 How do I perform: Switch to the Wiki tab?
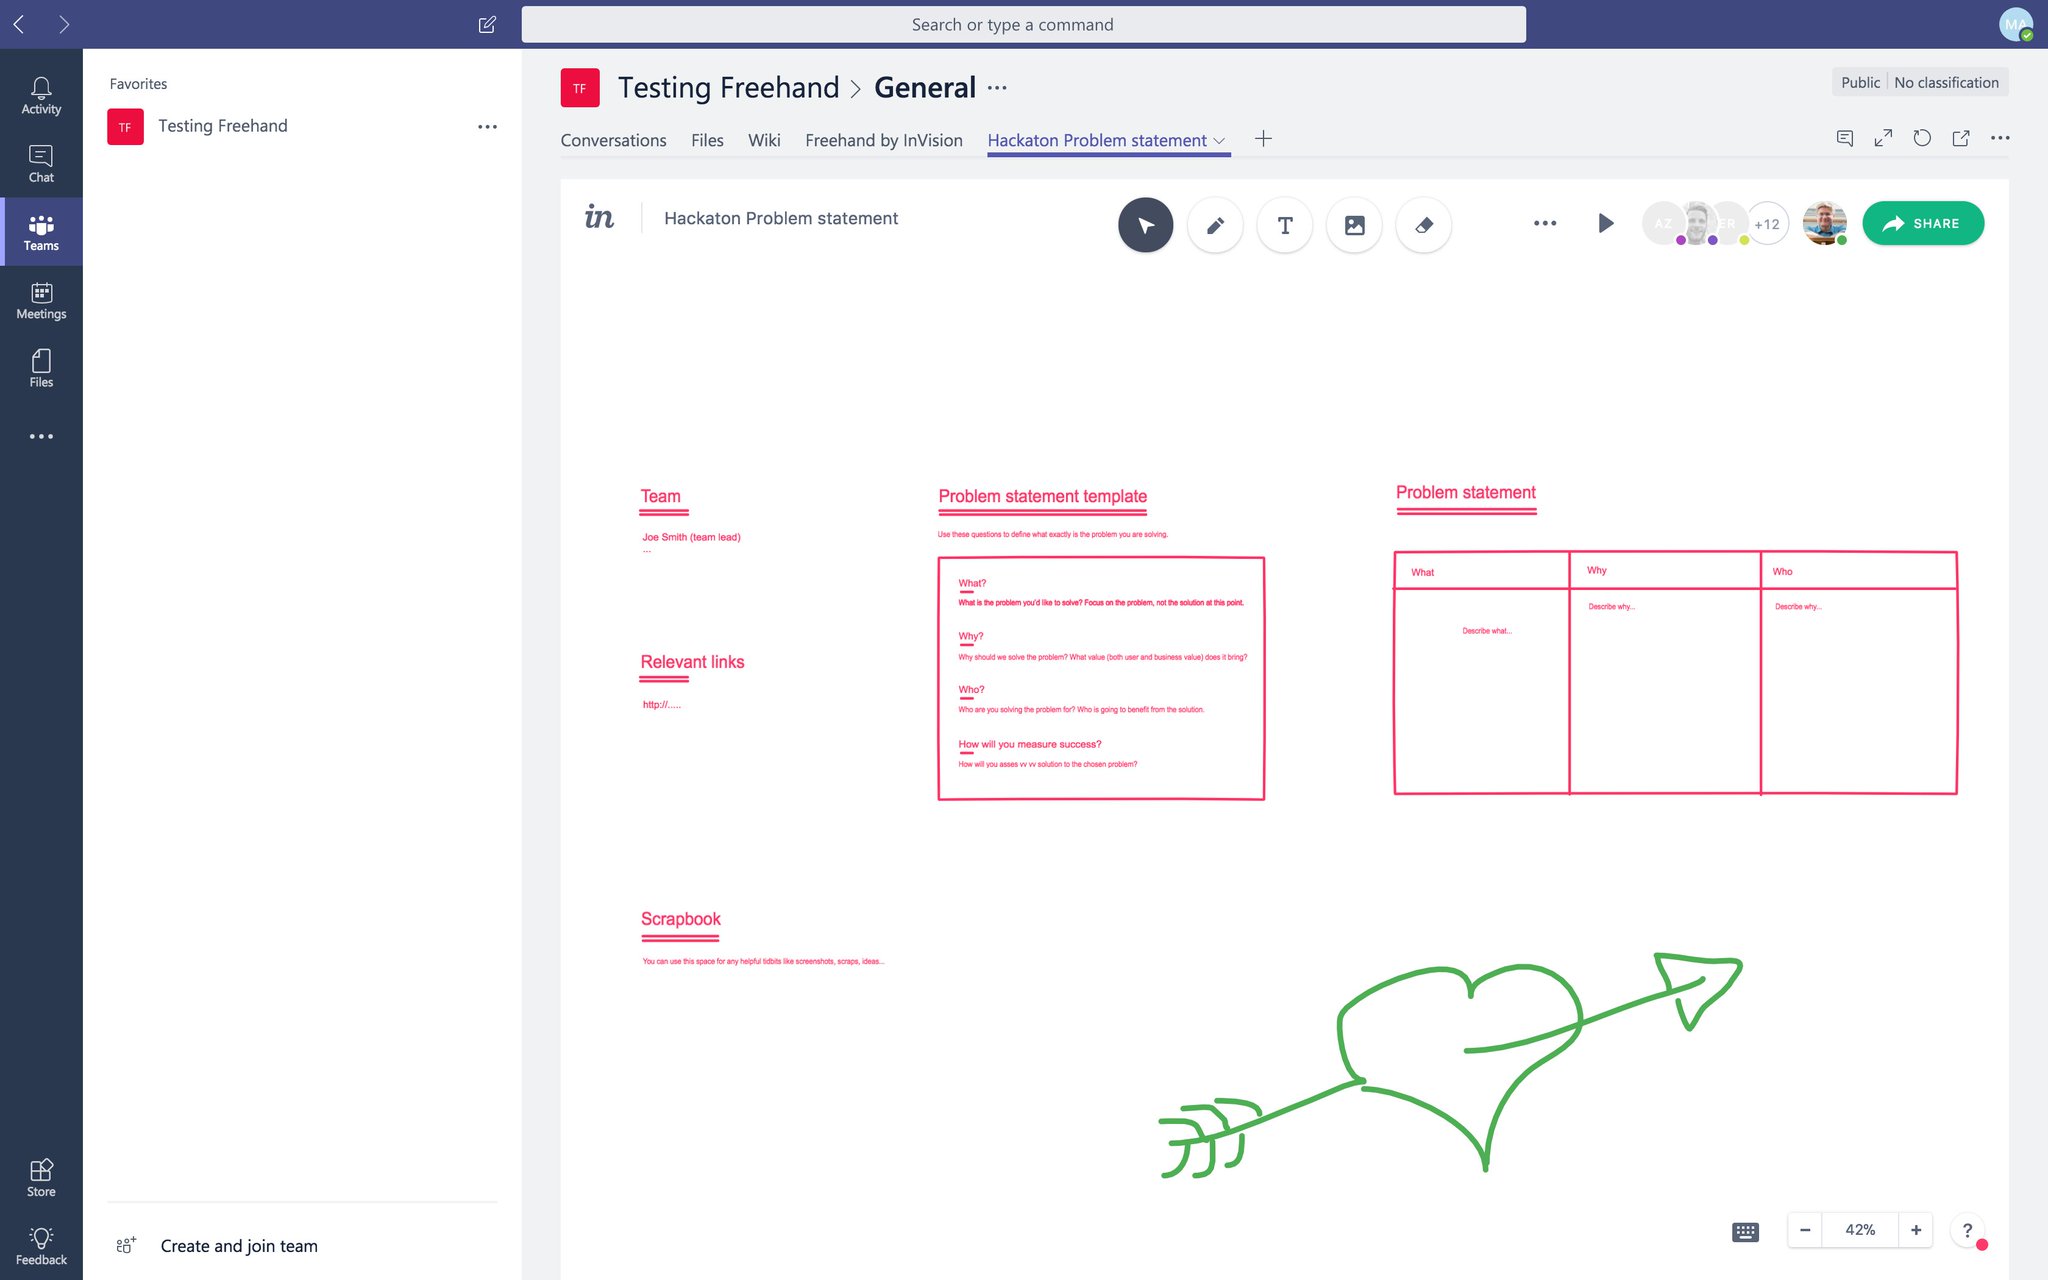(x=763, y=140)
